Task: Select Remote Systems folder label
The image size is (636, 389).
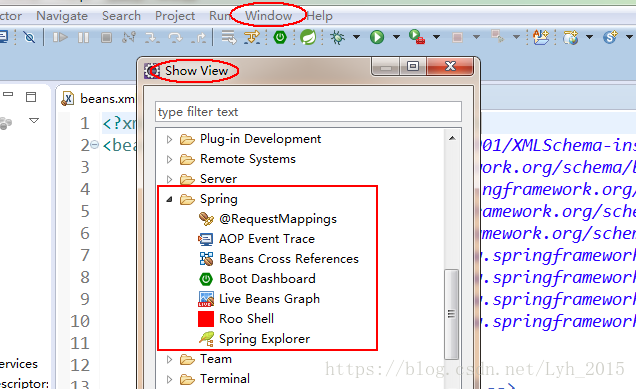Action: coord(248,159)
